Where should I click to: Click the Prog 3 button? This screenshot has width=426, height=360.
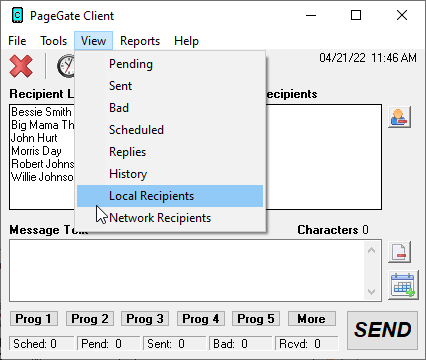coord(145,319)
